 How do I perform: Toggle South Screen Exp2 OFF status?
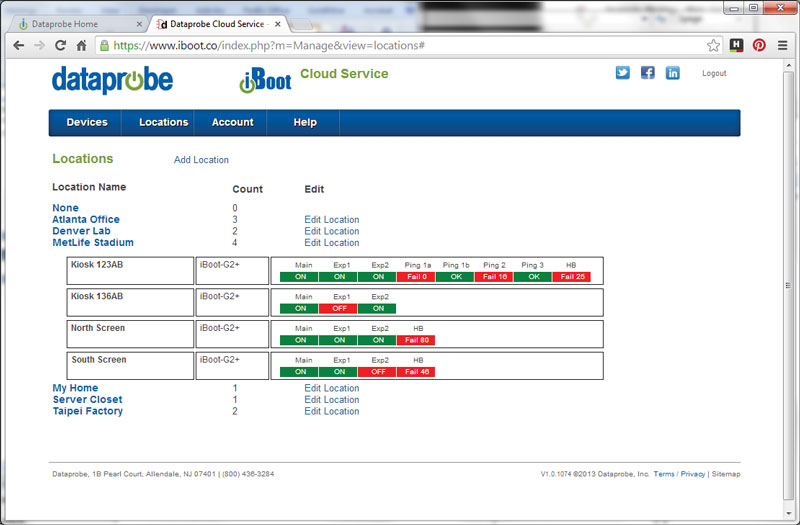(378, 372)
